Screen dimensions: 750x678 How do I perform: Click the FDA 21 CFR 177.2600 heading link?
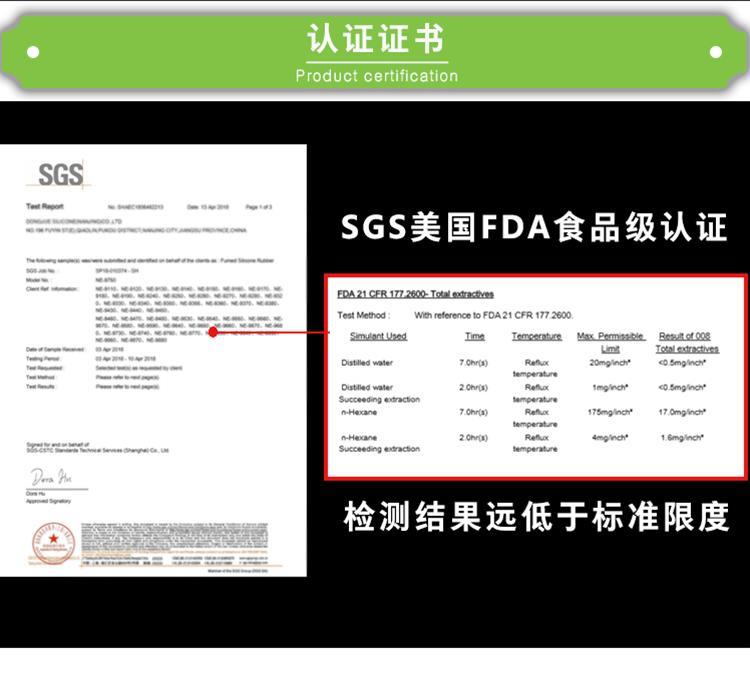pos(415,294)
